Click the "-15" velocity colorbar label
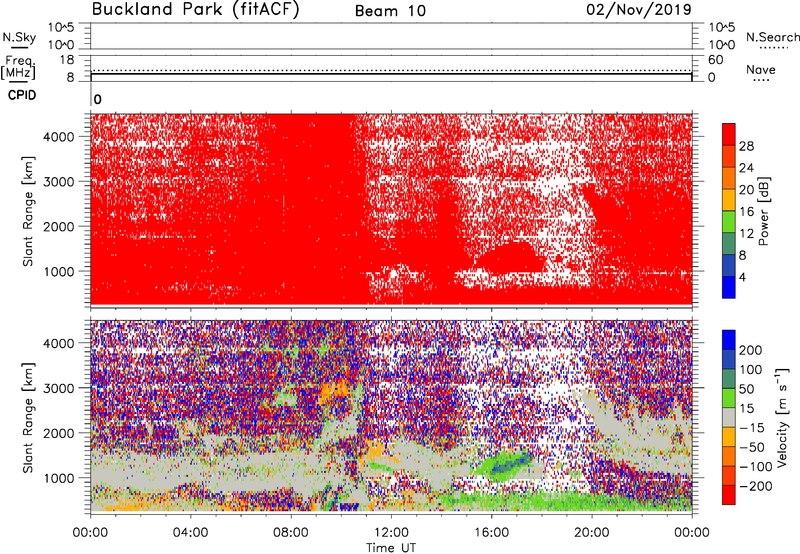The width and height of the screenshot is (800, 554). (x=752, y=428)
